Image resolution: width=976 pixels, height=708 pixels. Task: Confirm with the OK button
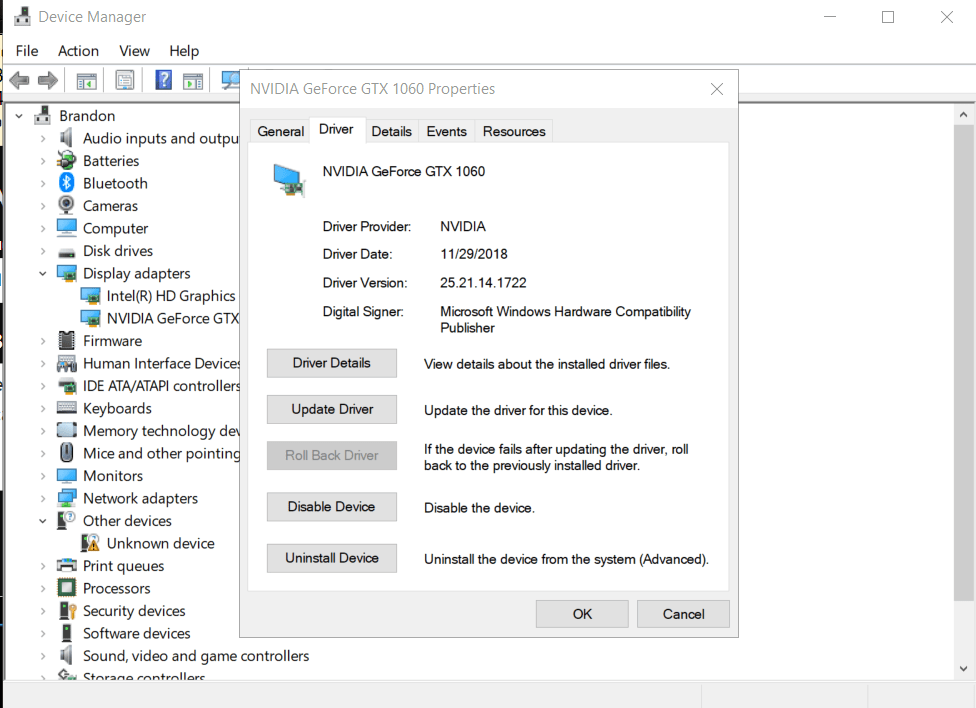(582, 614)
